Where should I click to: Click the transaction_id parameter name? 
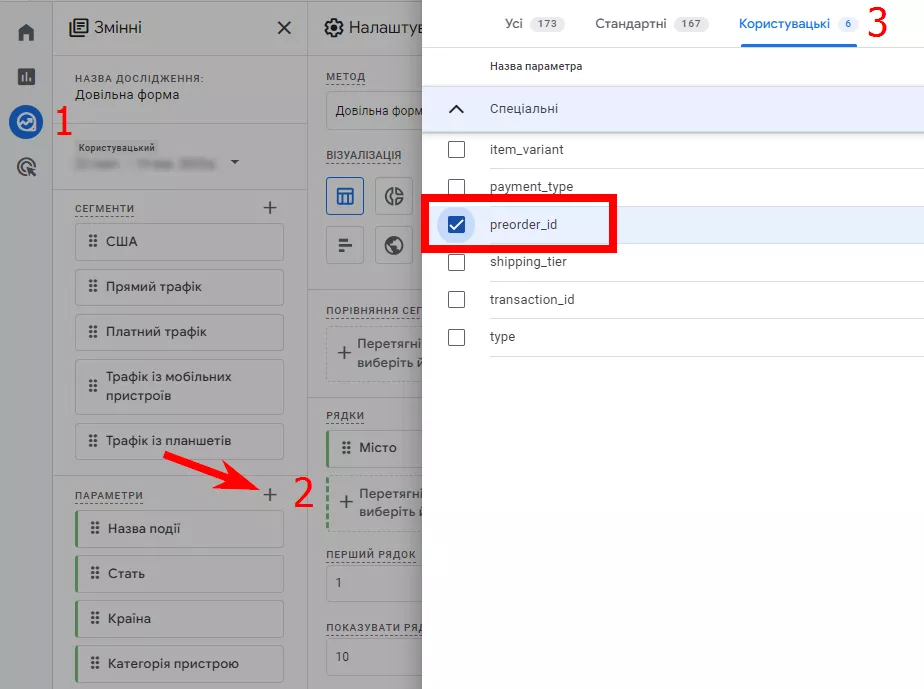coord(532,299)
